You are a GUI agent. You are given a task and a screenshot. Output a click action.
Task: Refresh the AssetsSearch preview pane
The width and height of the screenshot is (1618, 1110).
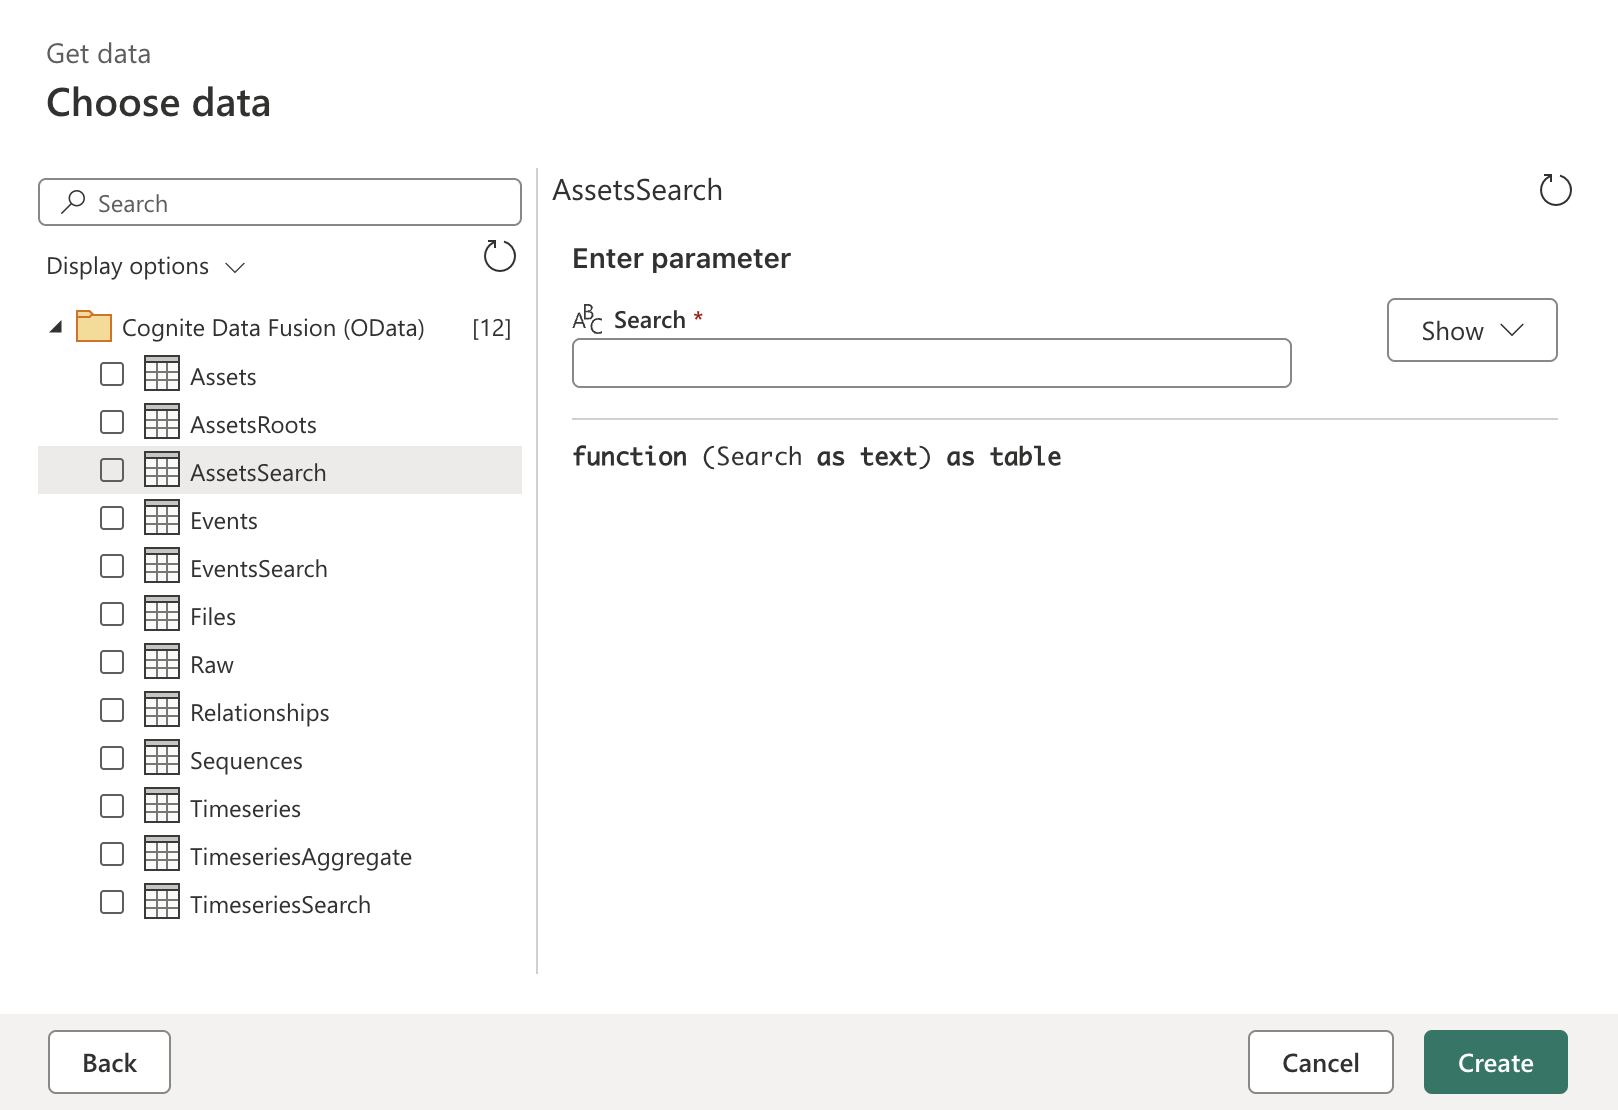tap(1554, 189)
